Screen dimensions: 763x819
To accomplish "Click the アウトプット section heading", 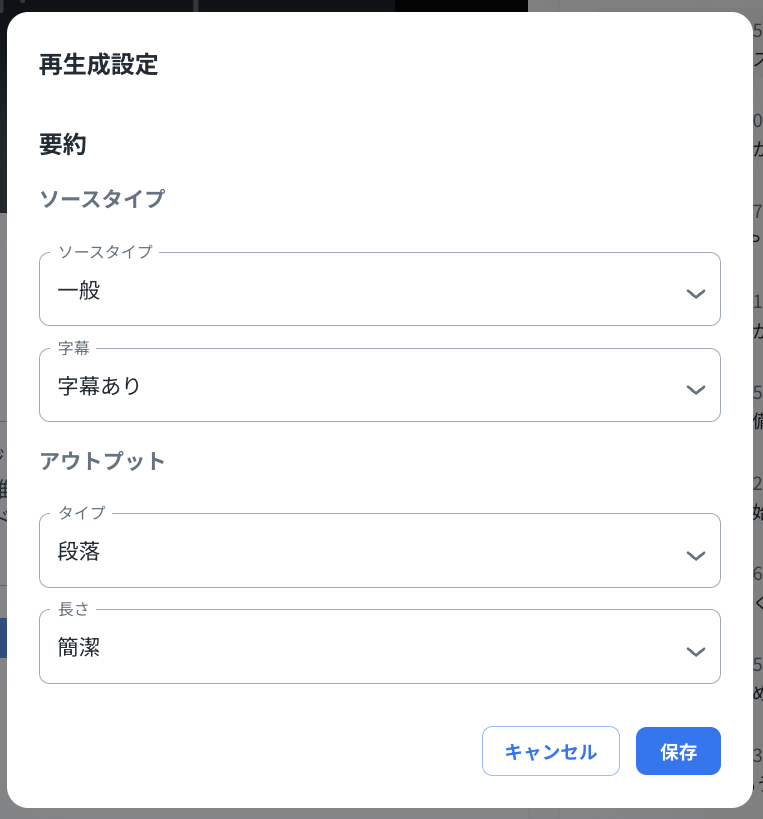I will click(101, 461).
